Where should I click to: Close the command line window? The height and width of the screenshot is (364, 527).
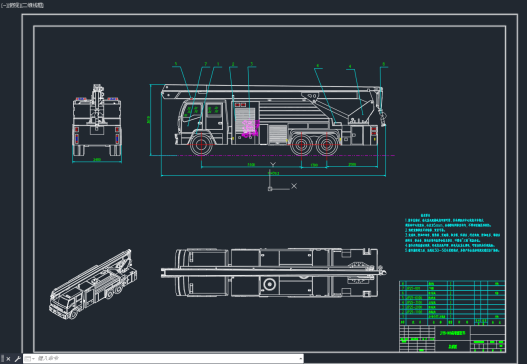point(8,359)
